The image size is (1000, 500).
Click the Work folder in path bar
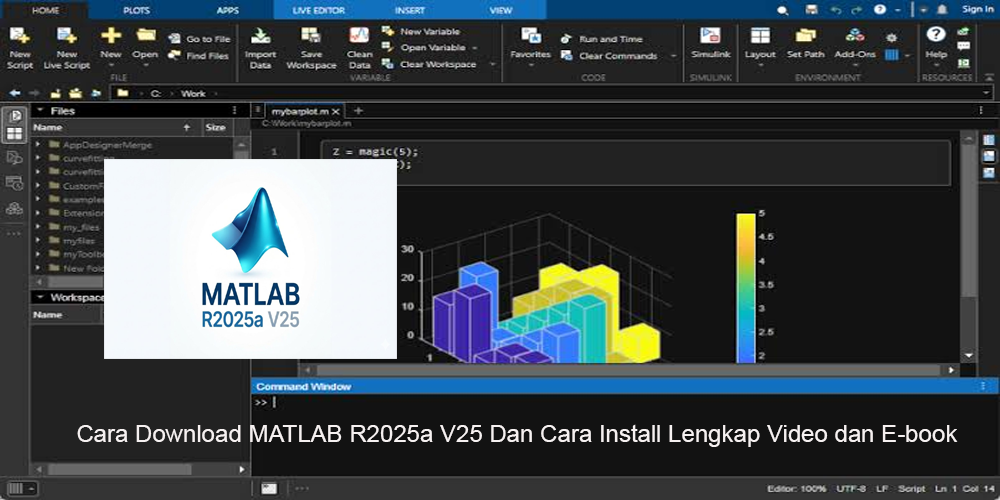click(x=193, y=93)
